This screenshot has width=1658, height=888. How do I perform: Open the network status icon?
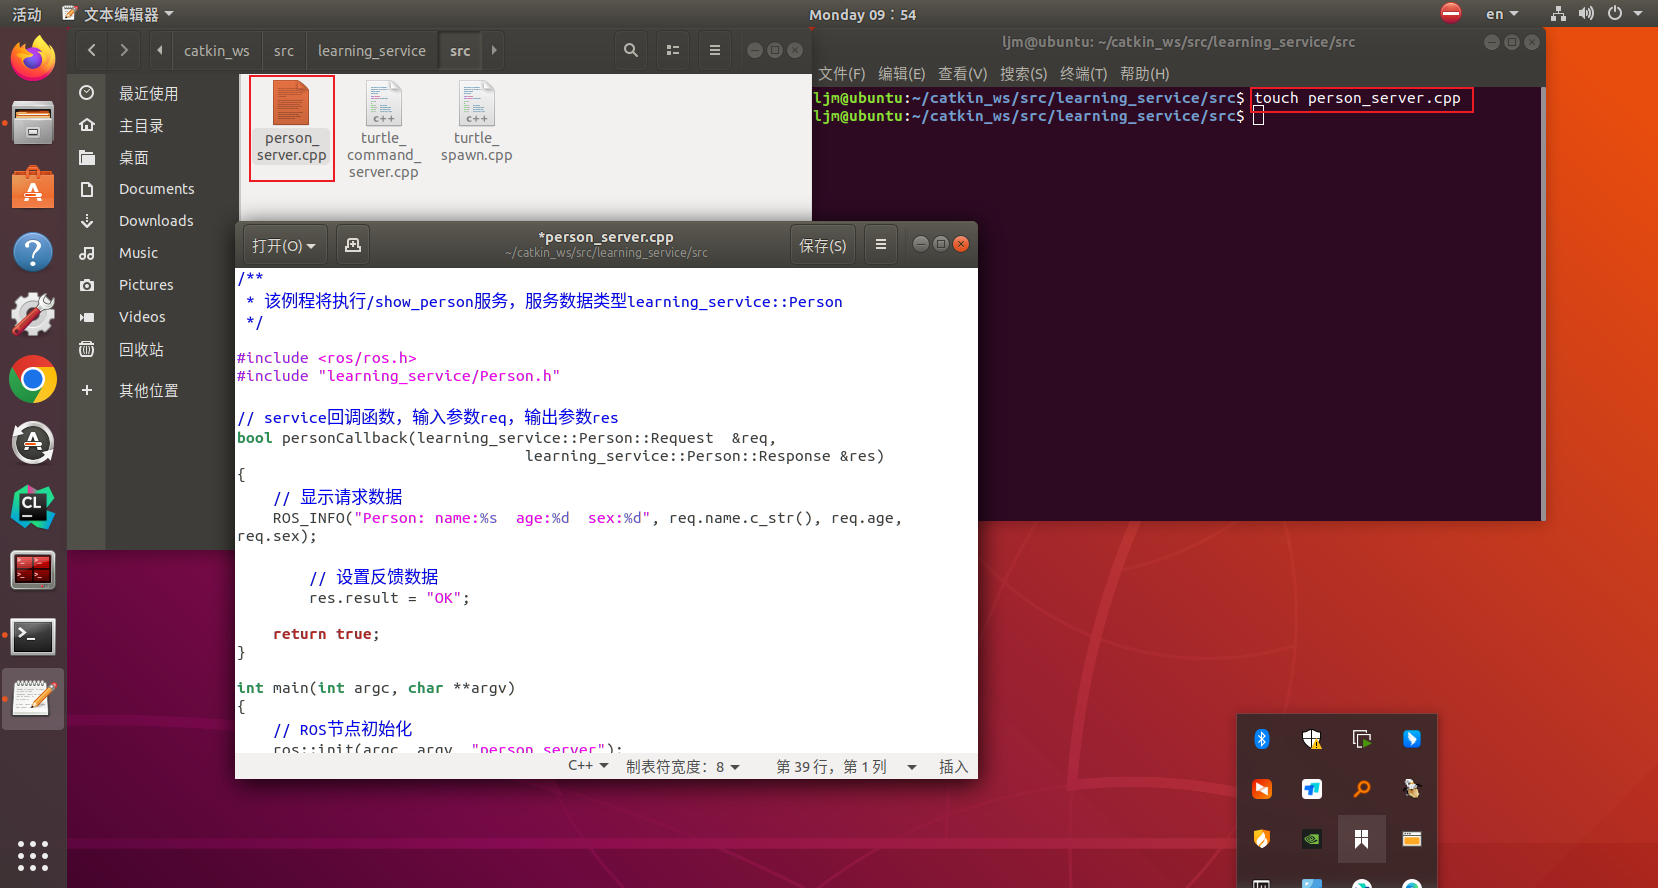click(x=1558, y=13)
